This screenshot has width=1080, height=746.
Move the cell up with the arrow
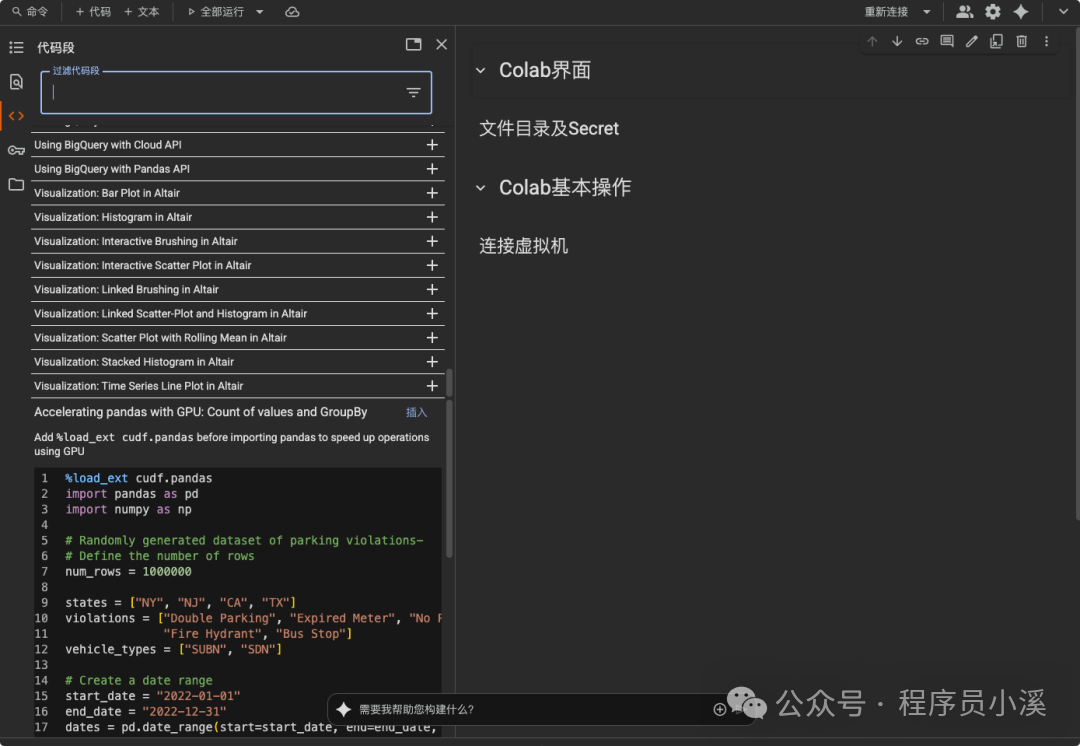(x=872, y=41)
